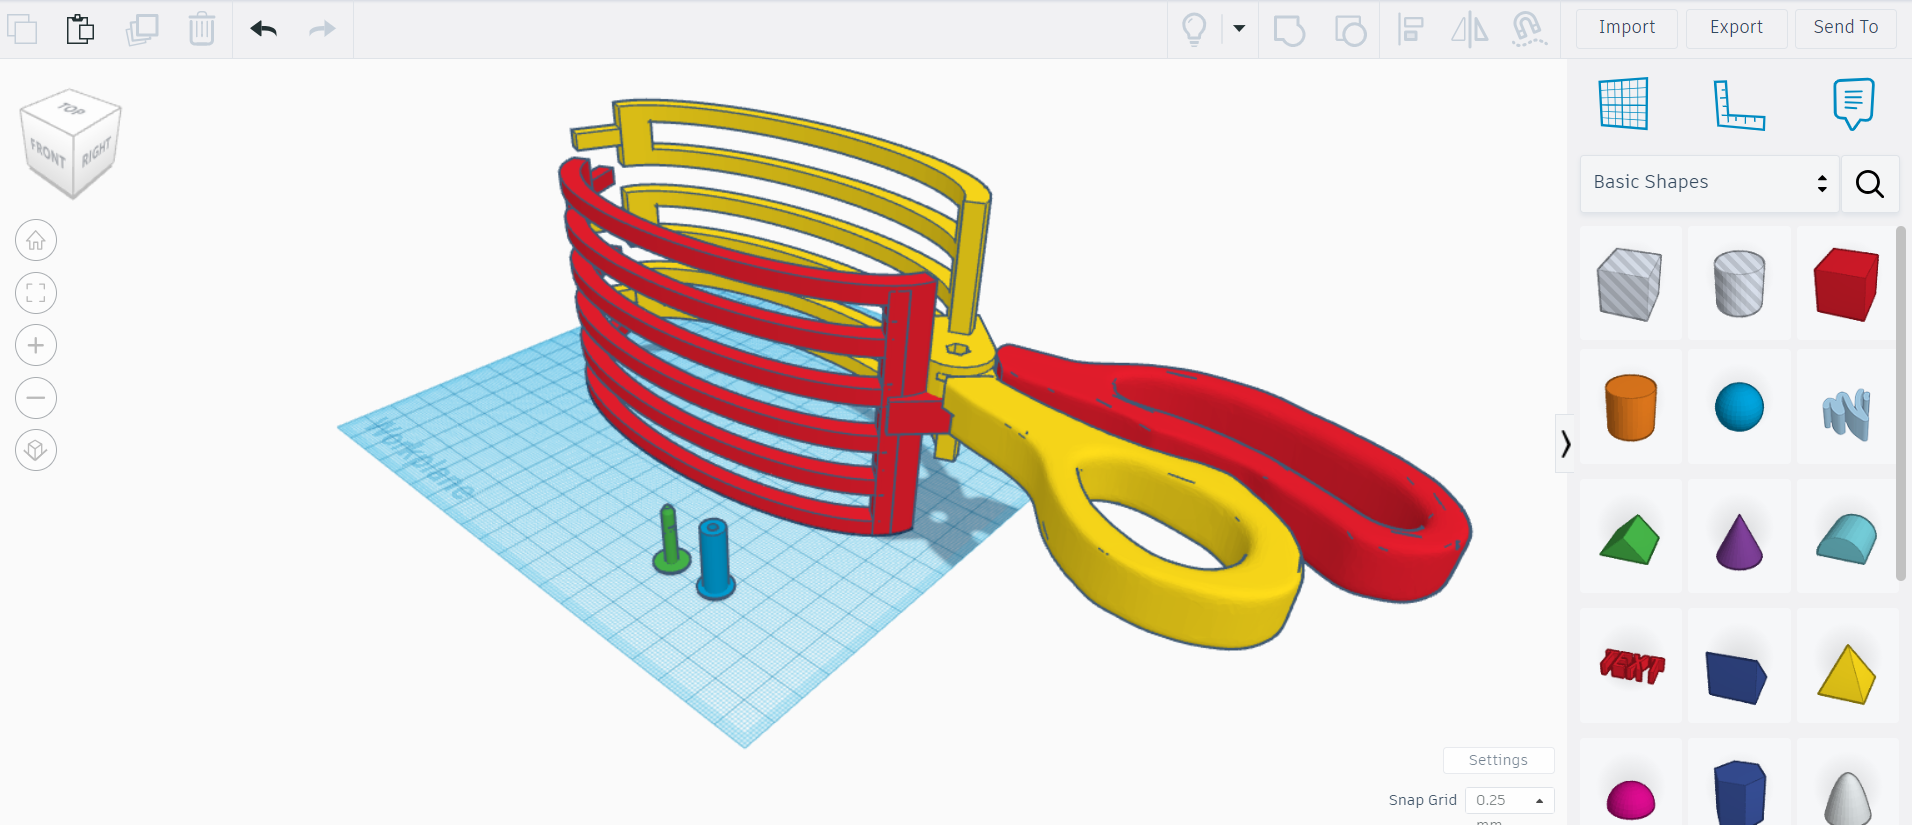
Task: Select the striped Box hole shape
Action: tap(1630, 284)
